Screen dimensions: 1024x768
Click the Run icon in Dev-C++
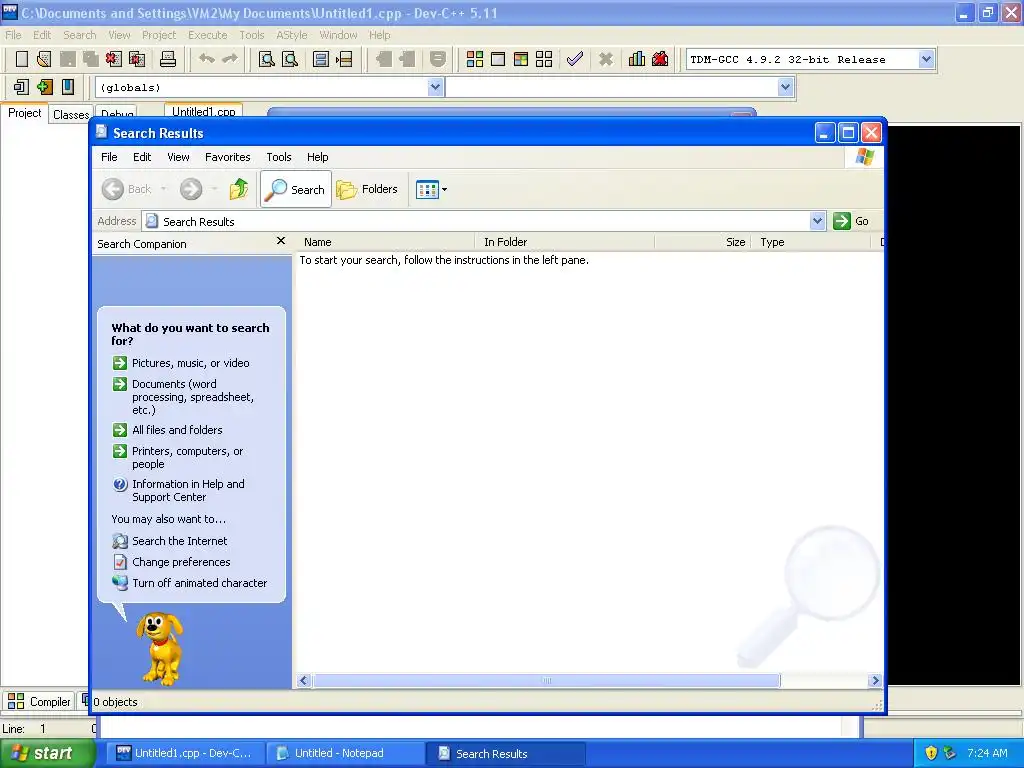498,59
